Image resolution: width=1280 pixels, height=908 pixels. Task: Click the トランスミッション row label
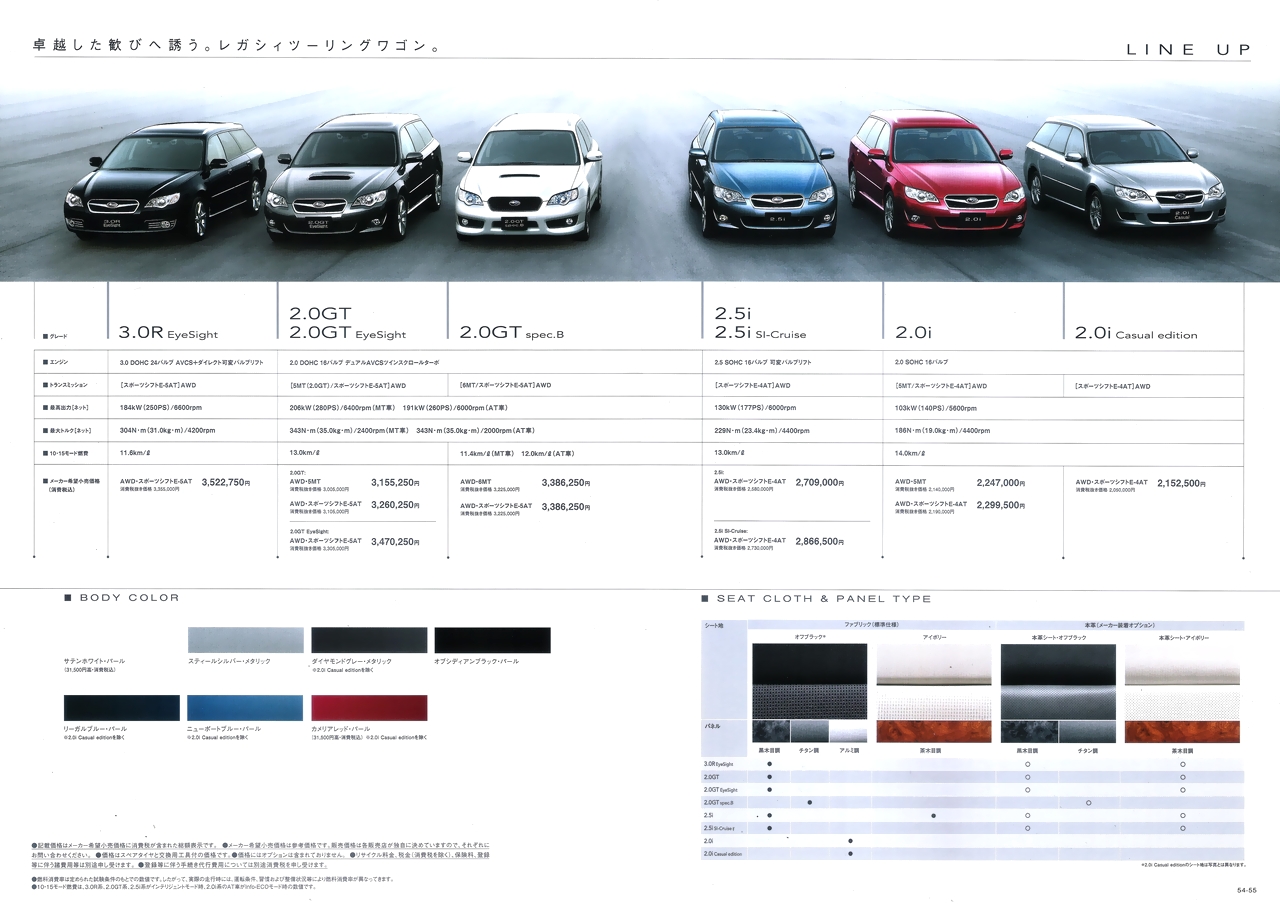pos(66,385)
